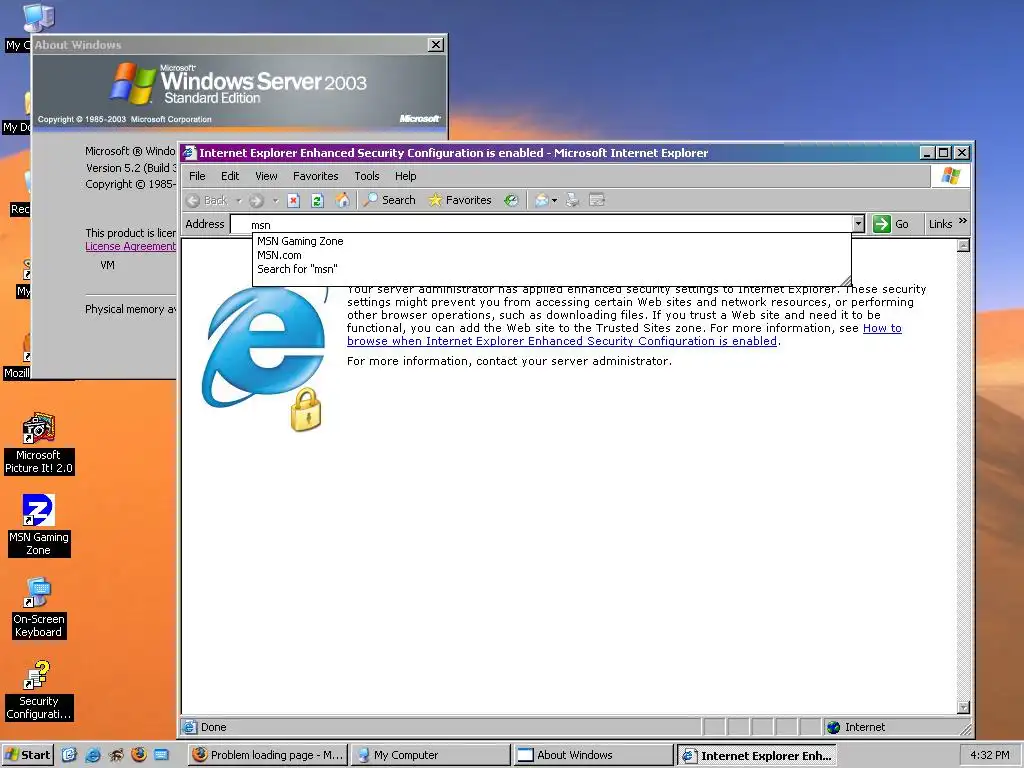
Task: Go to the Home page icon
Action: pyautogui.click(x=342, y=200)
